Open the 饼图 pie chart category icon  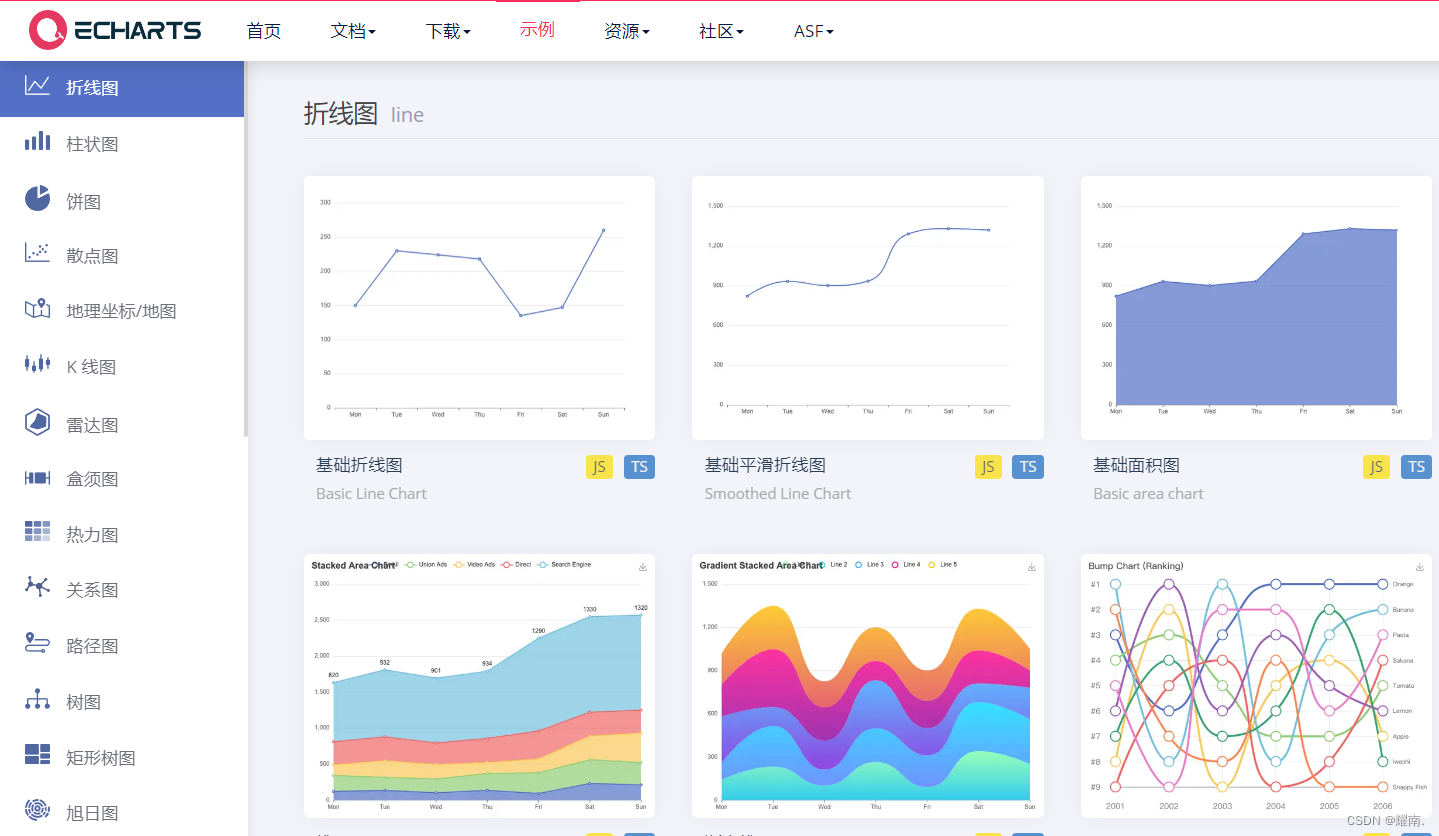[x=37, y=199]
